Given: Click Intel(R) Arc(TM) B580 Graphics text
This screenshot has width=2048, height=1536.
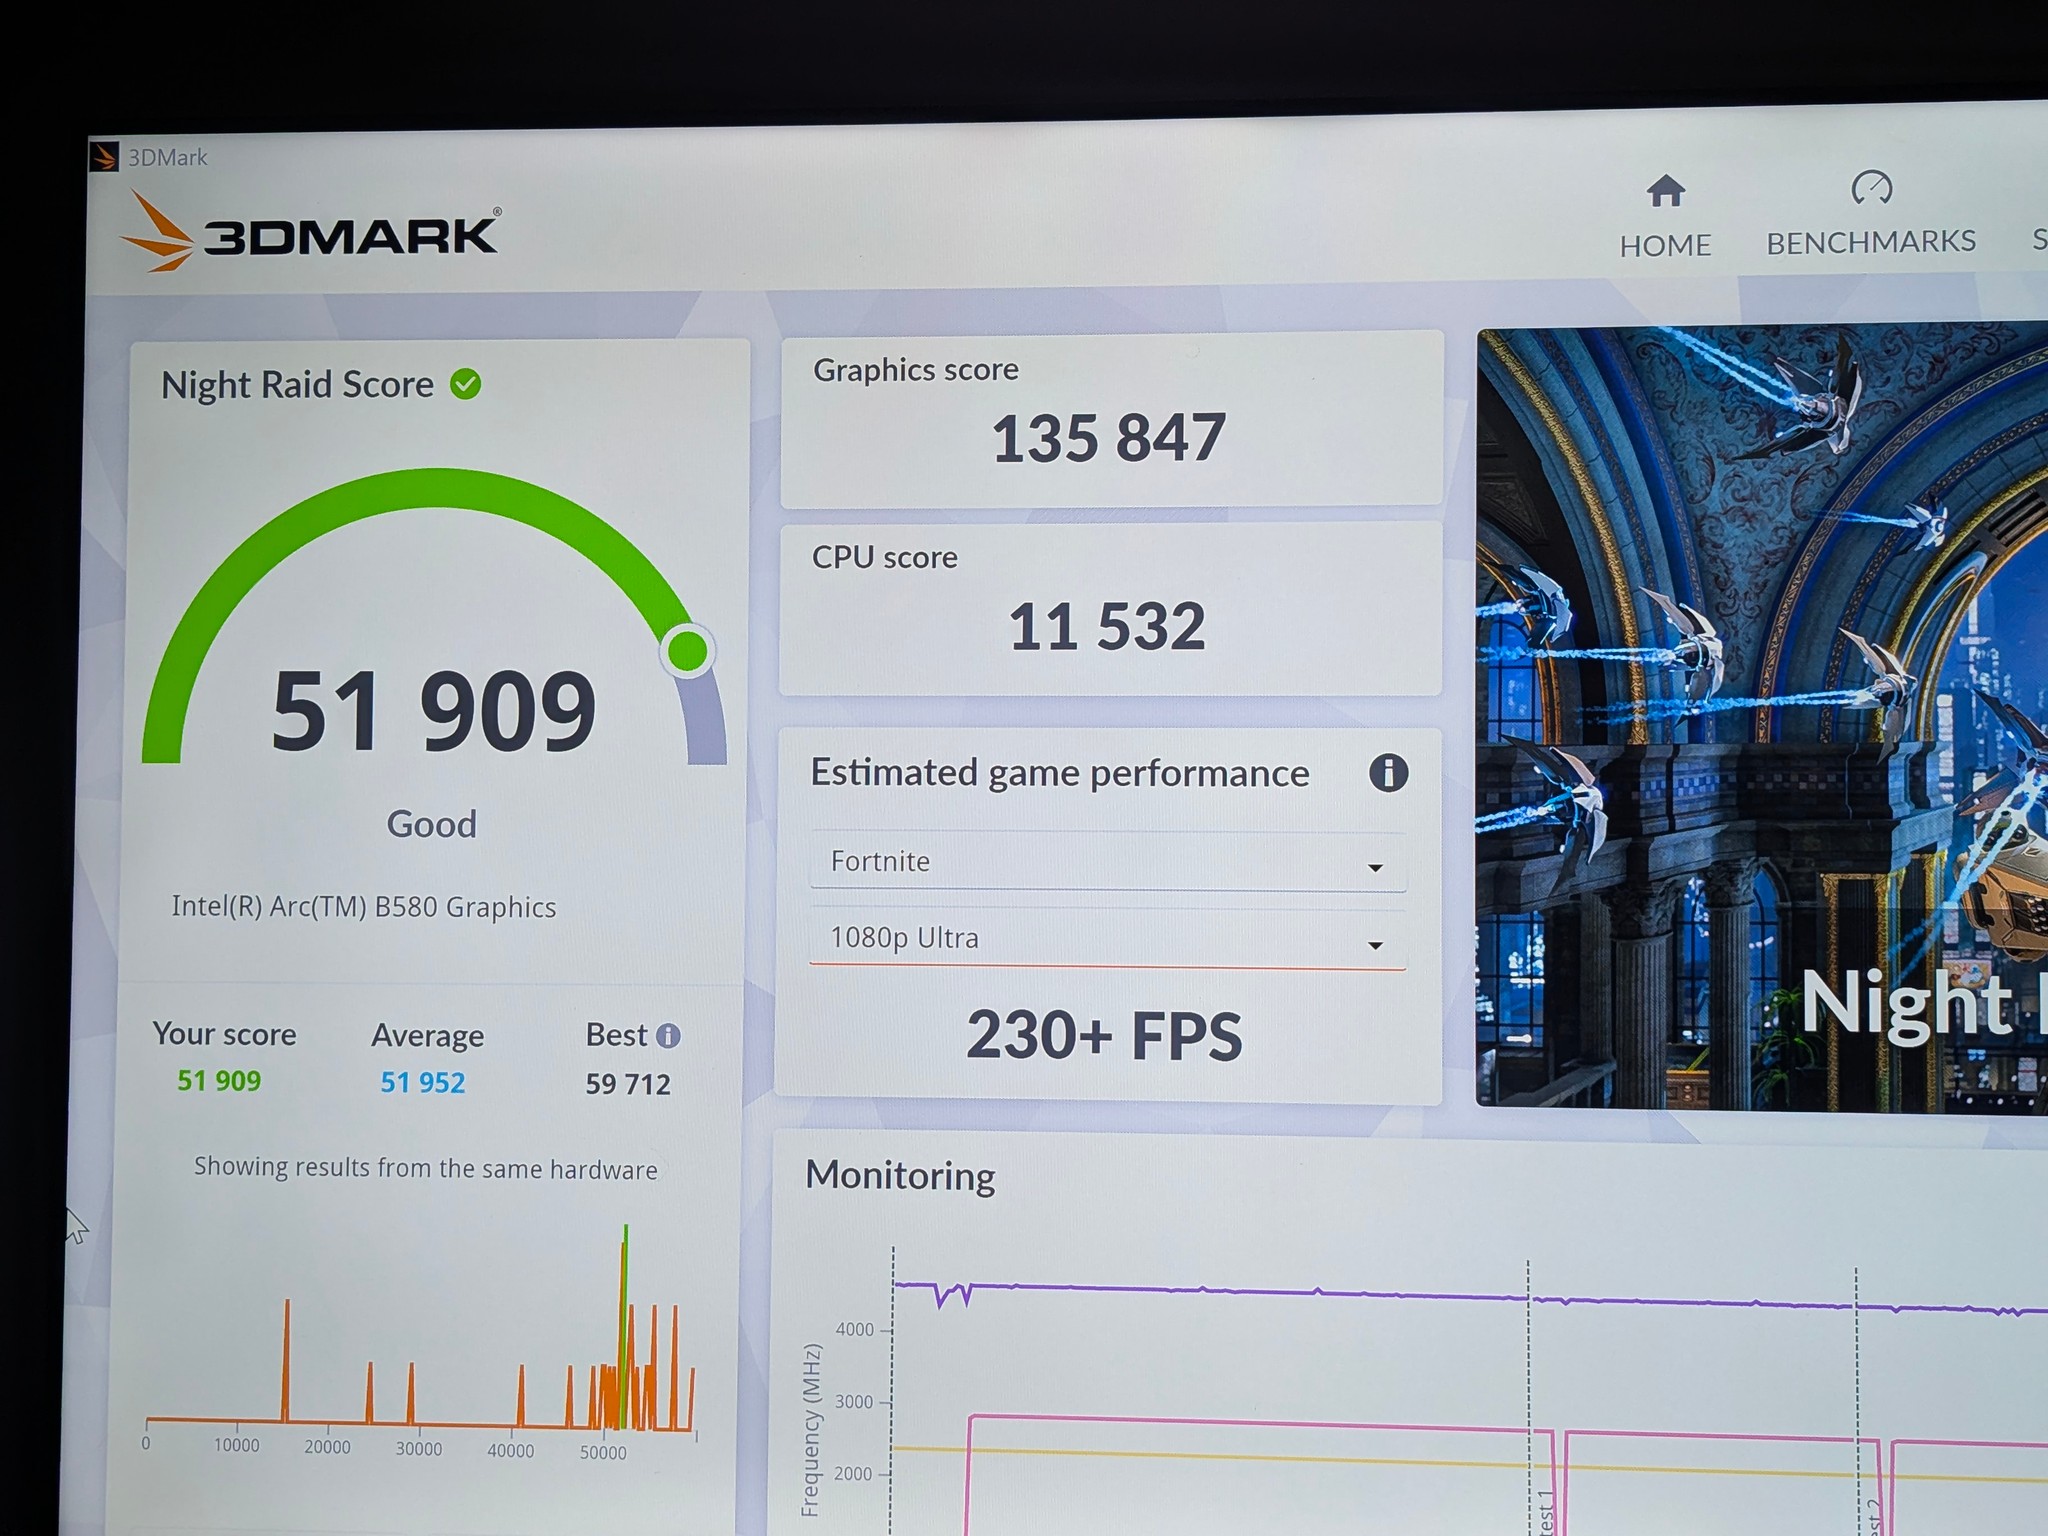Looking at the screenshot, I should 364,907.
